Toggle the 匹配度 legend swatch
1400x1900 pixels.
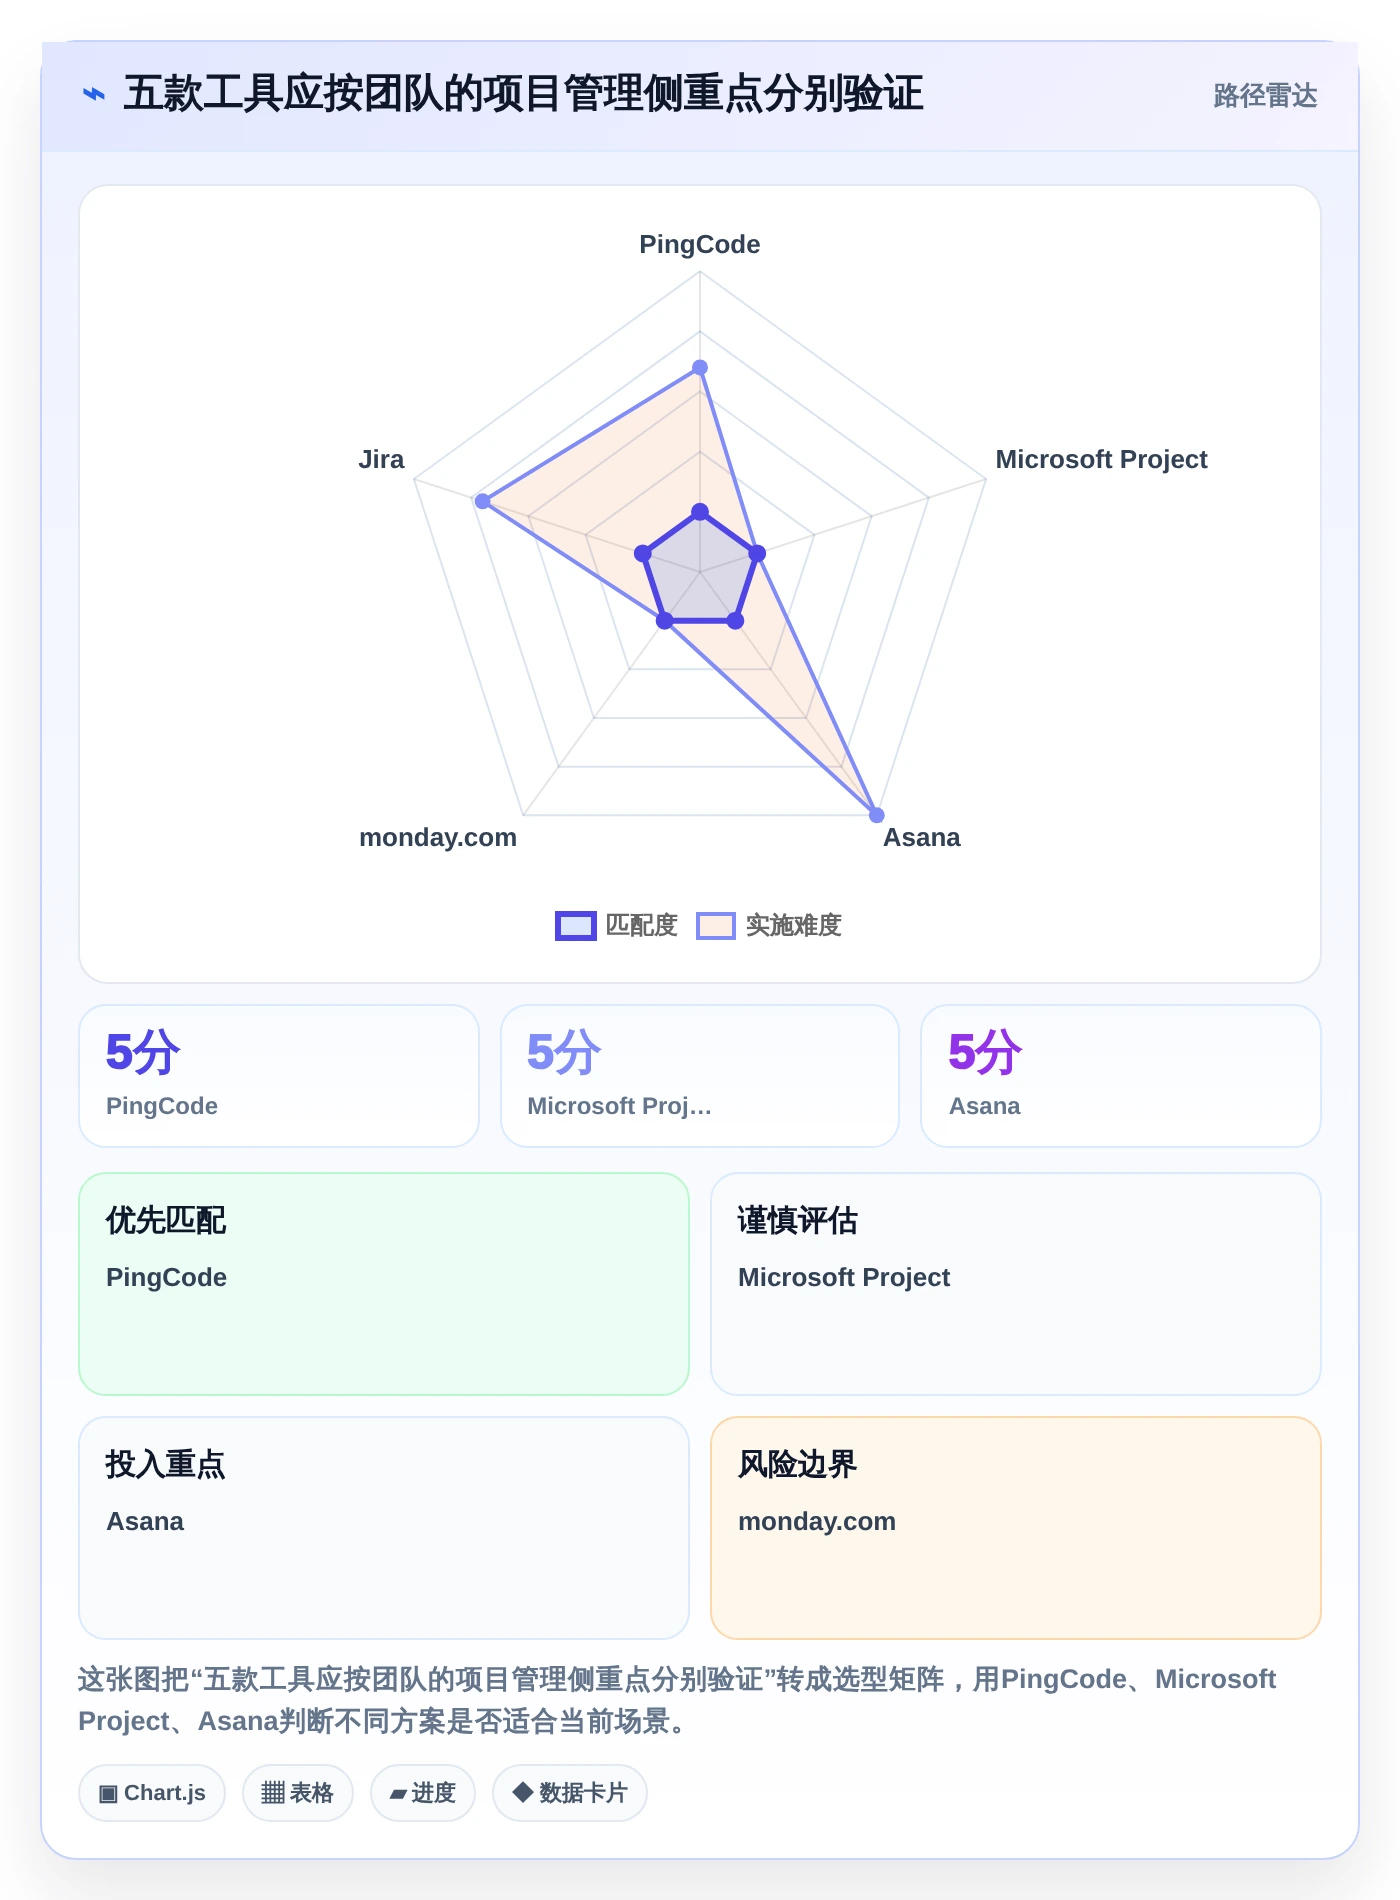tap(576, 926)
